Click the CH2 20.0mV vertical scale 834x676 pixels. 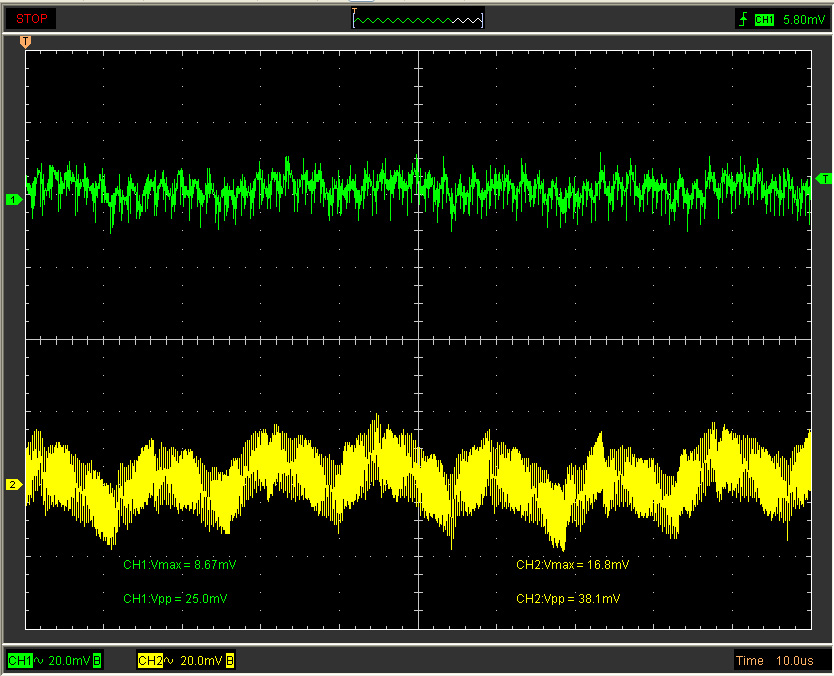coord(201,661)
